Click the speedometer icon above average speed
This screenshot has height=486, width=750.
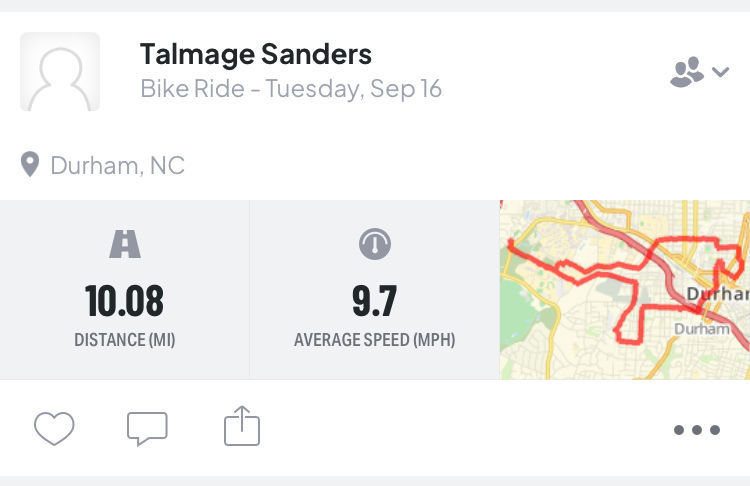click(x=374, y=244)
